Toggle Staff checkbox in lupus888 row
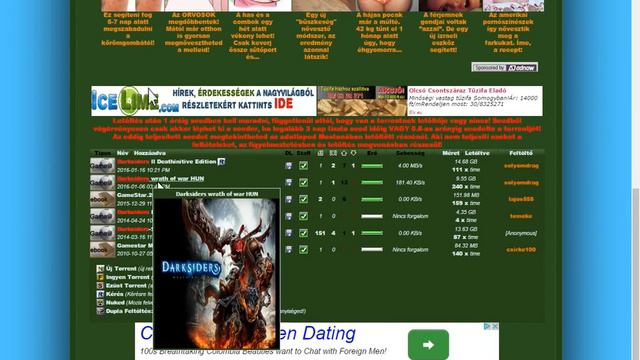 point(303,199)
